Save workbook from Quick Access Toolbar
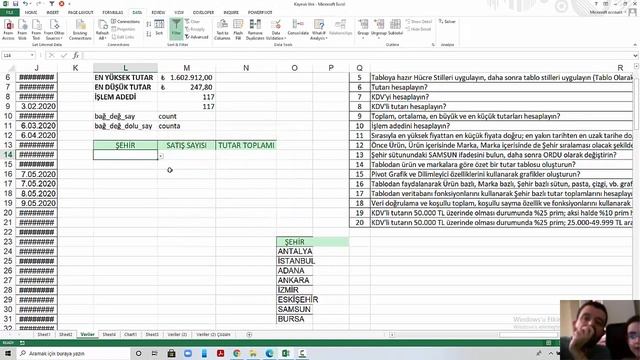 tap(16, 4)
